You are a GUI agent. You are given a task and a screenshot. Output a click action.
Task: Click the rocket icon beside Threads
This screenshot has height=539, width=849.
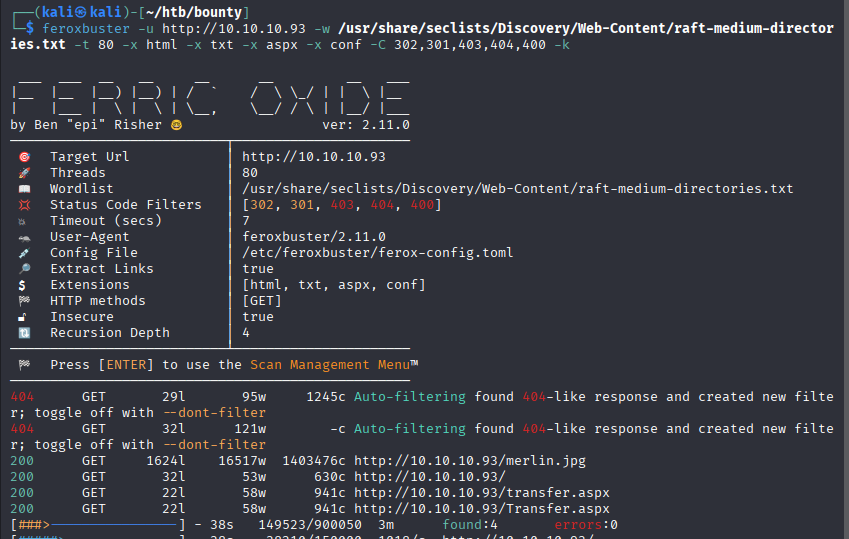pos(24,173)
